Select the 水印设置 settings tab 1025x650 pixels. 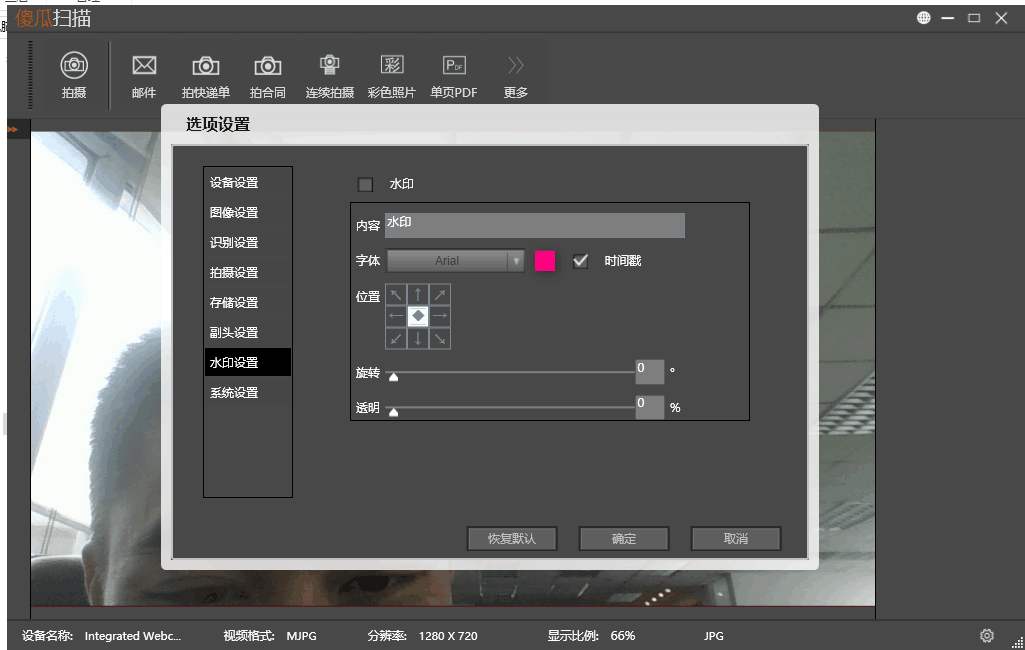coord(248,362)
